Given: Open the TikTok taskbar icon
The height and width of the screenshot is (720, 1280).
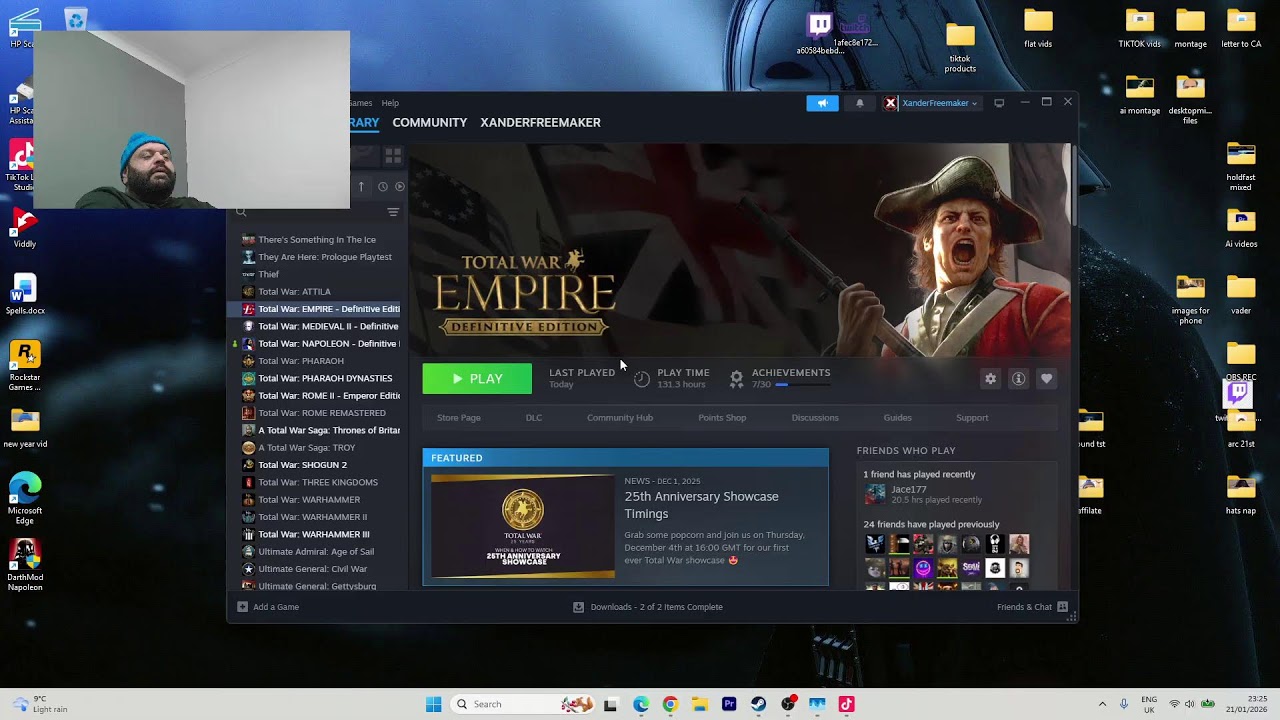Looking at the screenshot, I should tap(846, 704).
